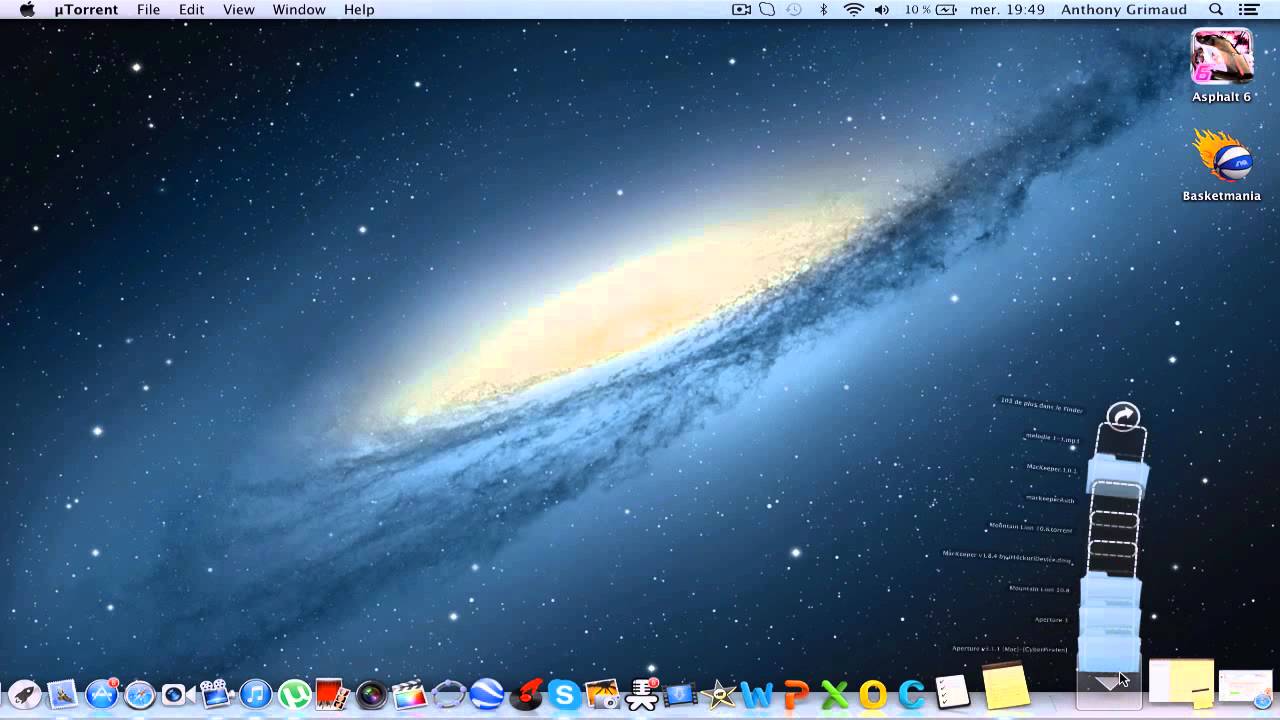
Task: Select the Basketmania desktop icon
Action: 1221,165
